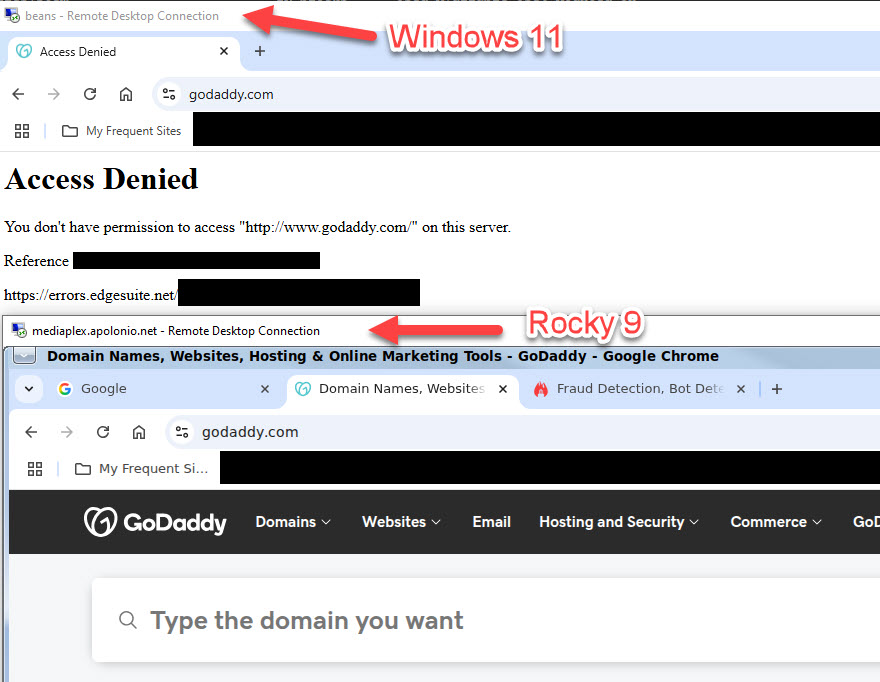The height and width of the screenshot is (682, 880).
Task: Click the https://errors.edgesuite.net/ text
Action: (x=91, y=295)
